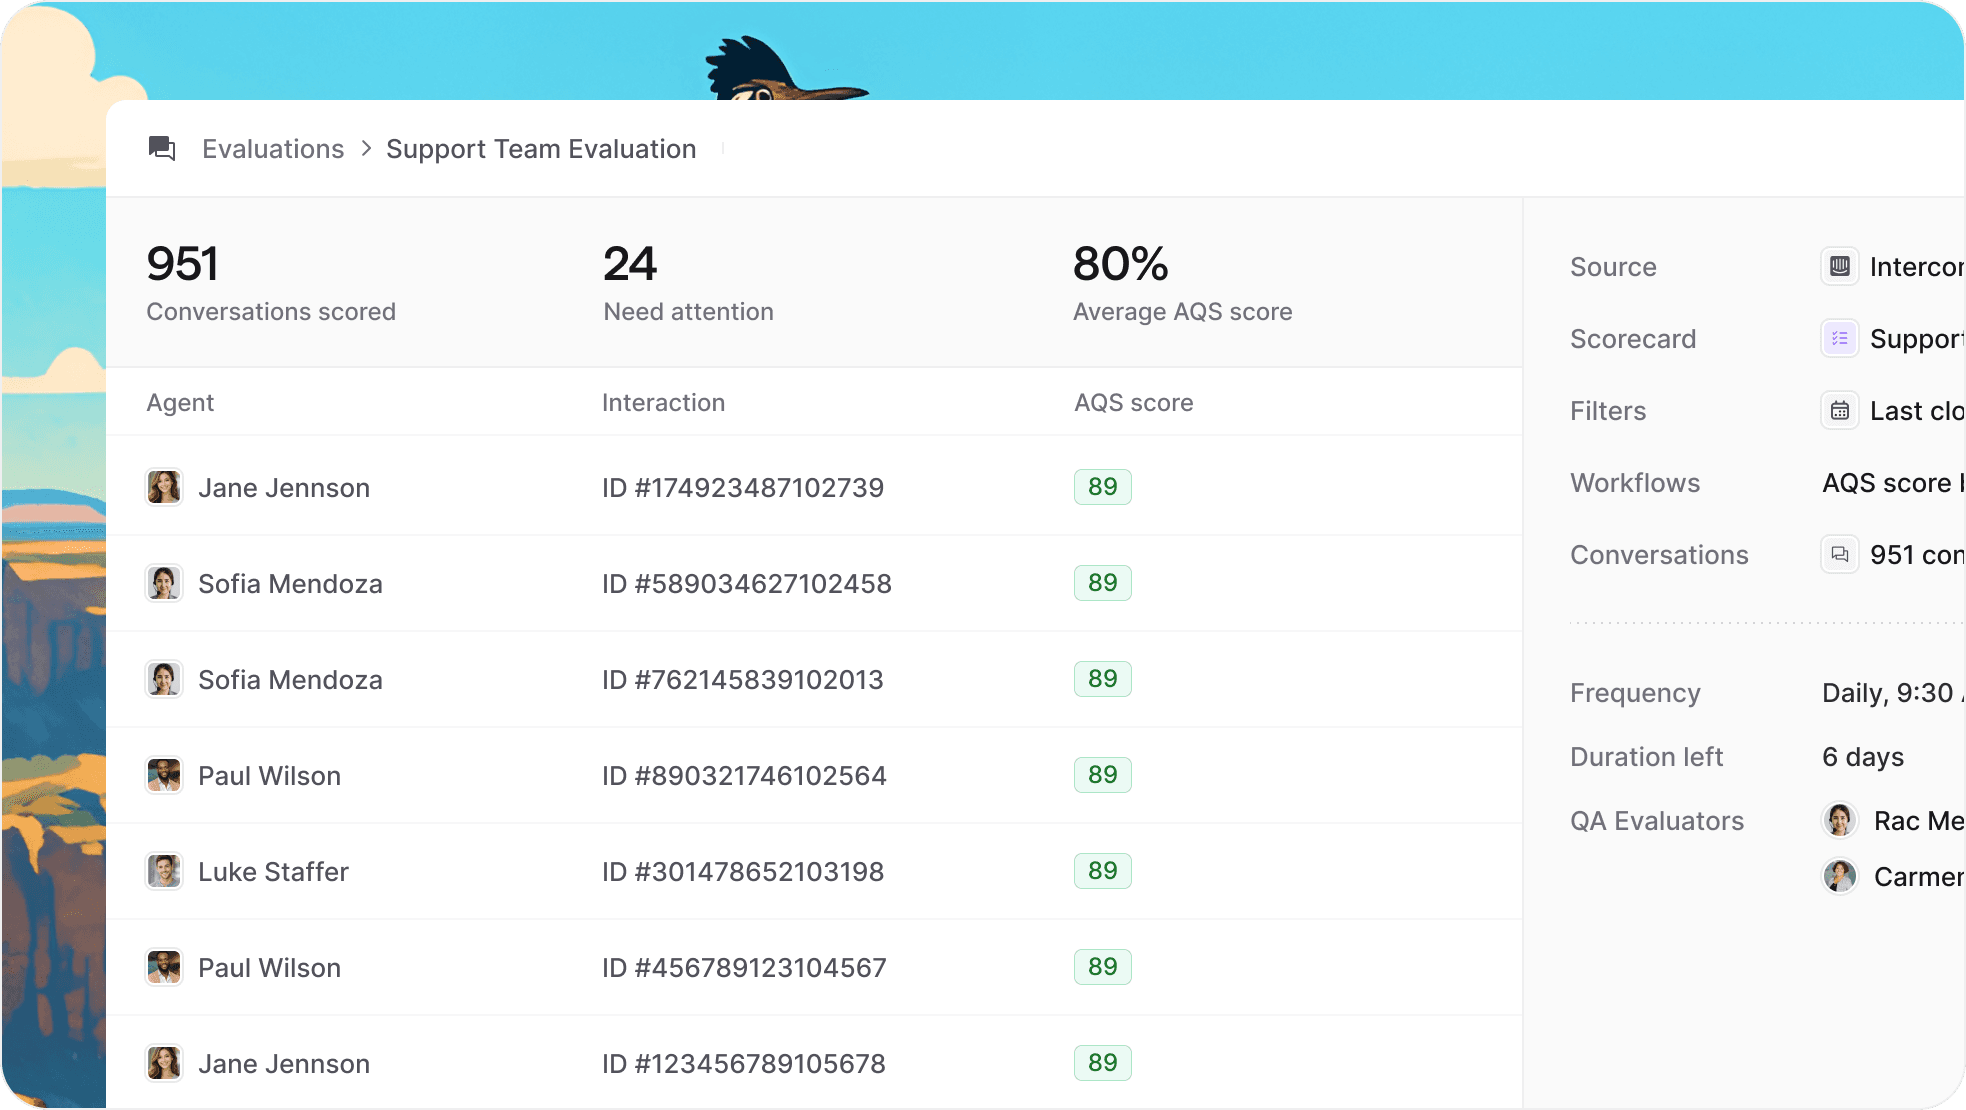The image size is (1966, 1110).
Task: Click Support Team Evaluation breadcrumb title
Action: point(541,149)
